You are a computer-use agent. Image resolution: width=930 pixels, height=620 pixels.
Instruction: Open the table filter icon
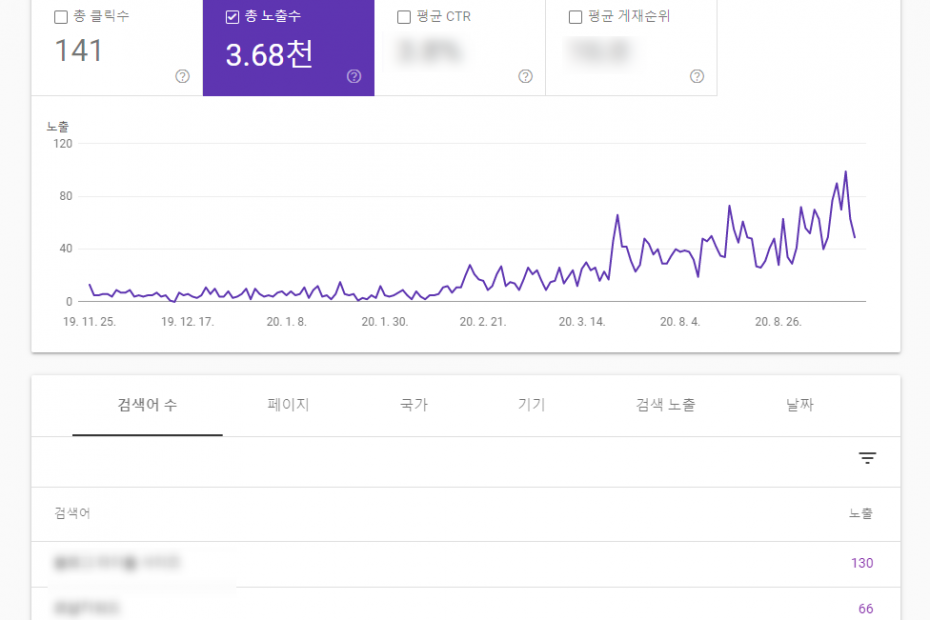tap(867, 457)
